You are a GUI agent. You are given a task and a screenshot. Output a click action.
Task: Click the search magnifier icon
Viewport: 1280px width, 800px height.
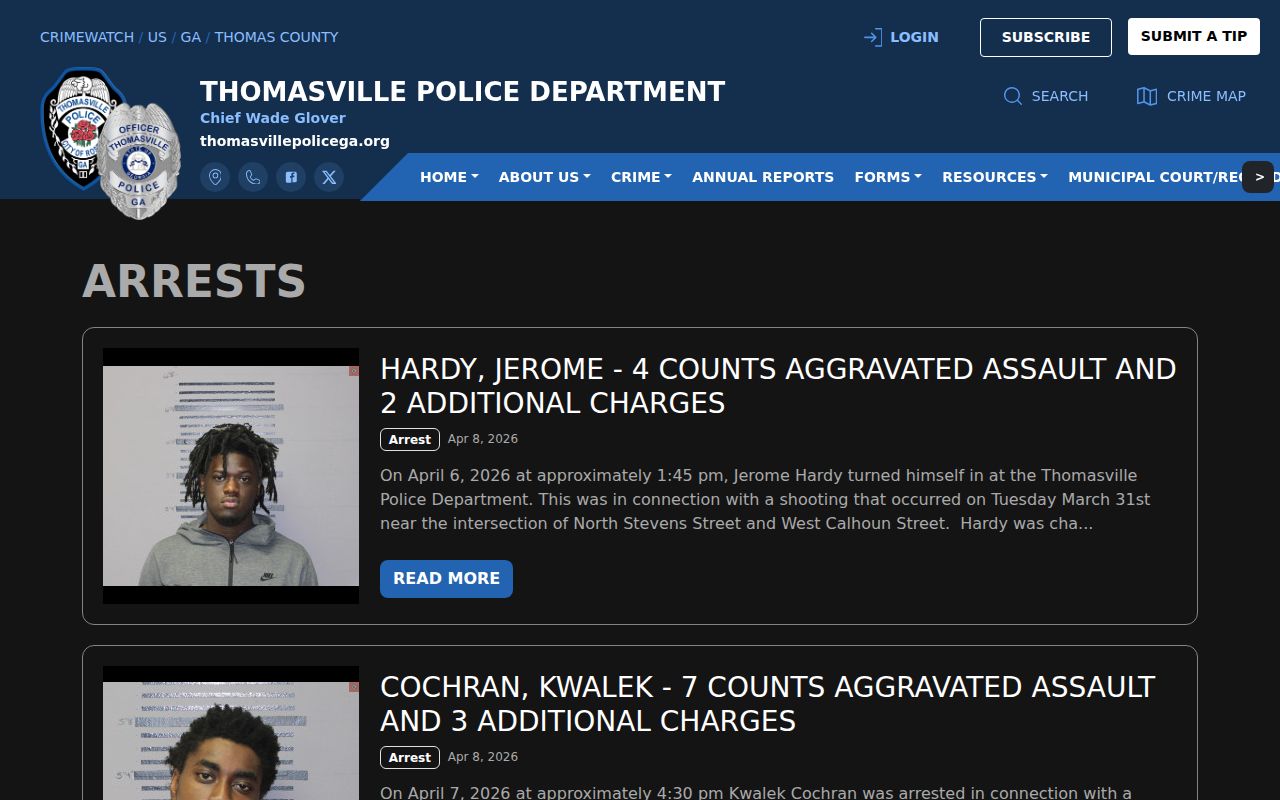pos(1013,96)
